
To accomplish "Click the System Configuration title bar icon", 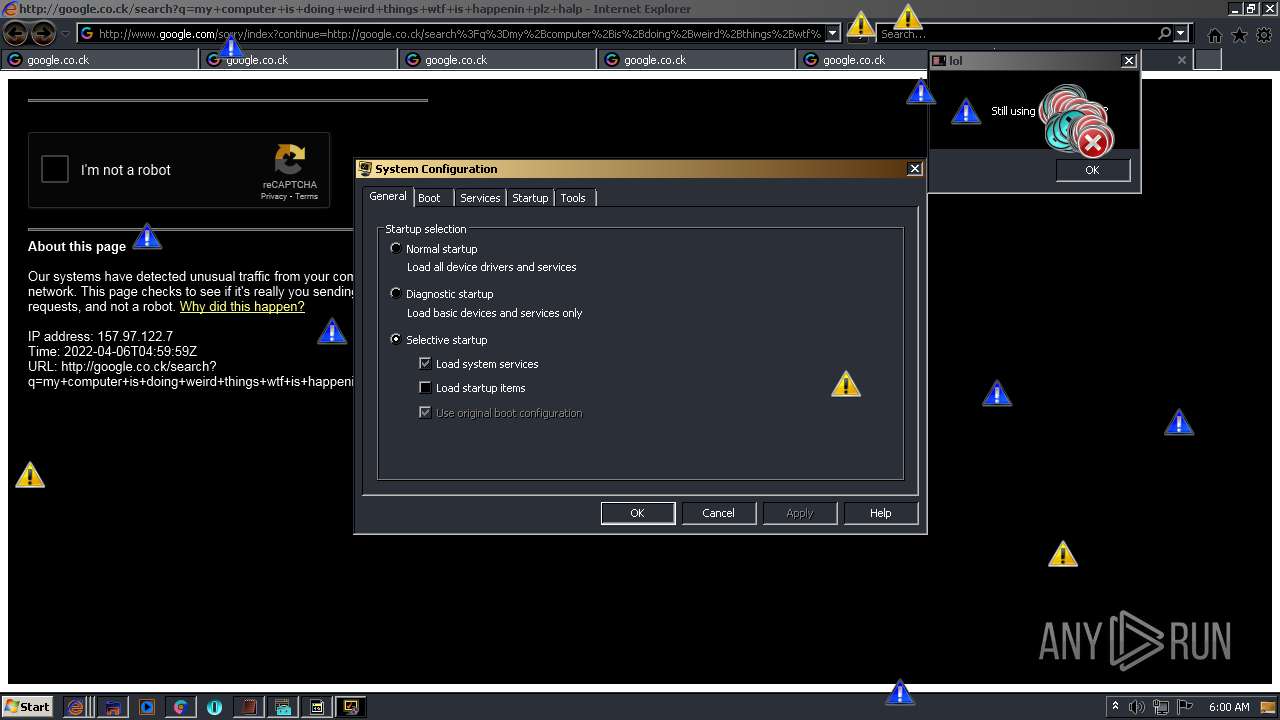I will 366,169.
